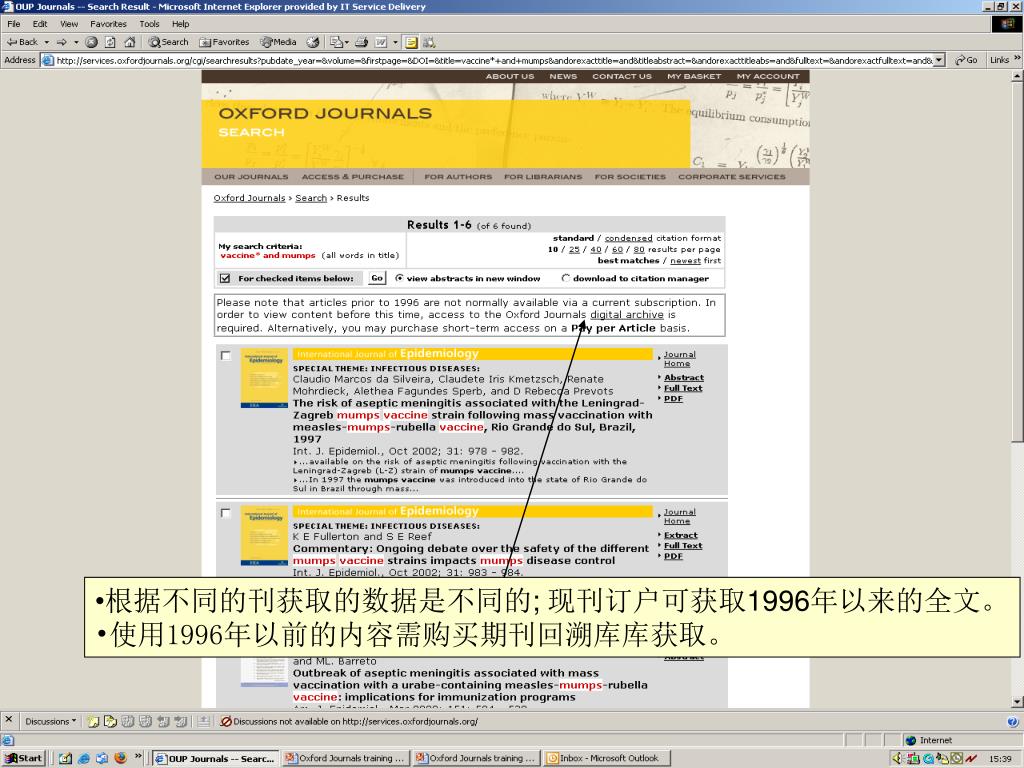Viewport: 1024px width, 768px height.
Task: Close the Discussions bar with X
Action: 8,720
